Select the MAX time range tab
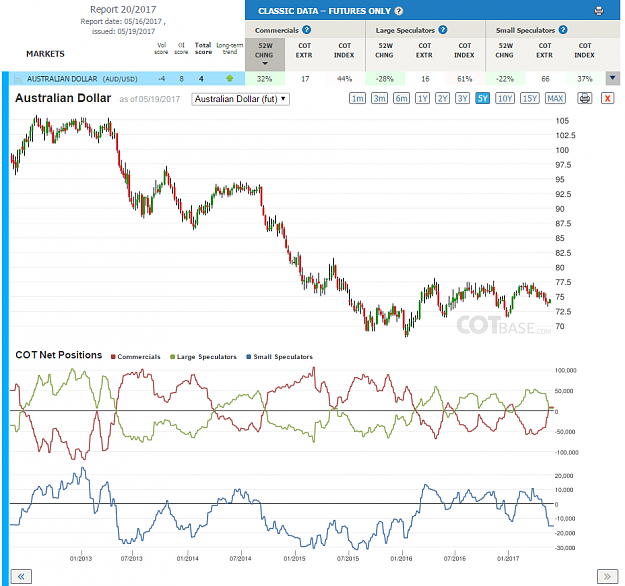Viewport: 625px width, 586px height. point(555,98)
